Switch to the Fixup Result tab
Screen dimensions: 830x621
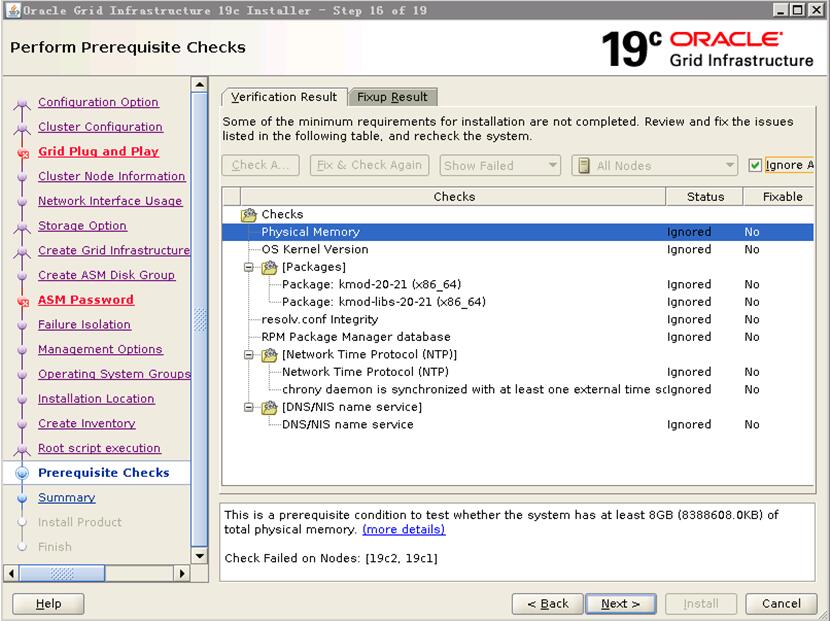(x=392, y=97)
